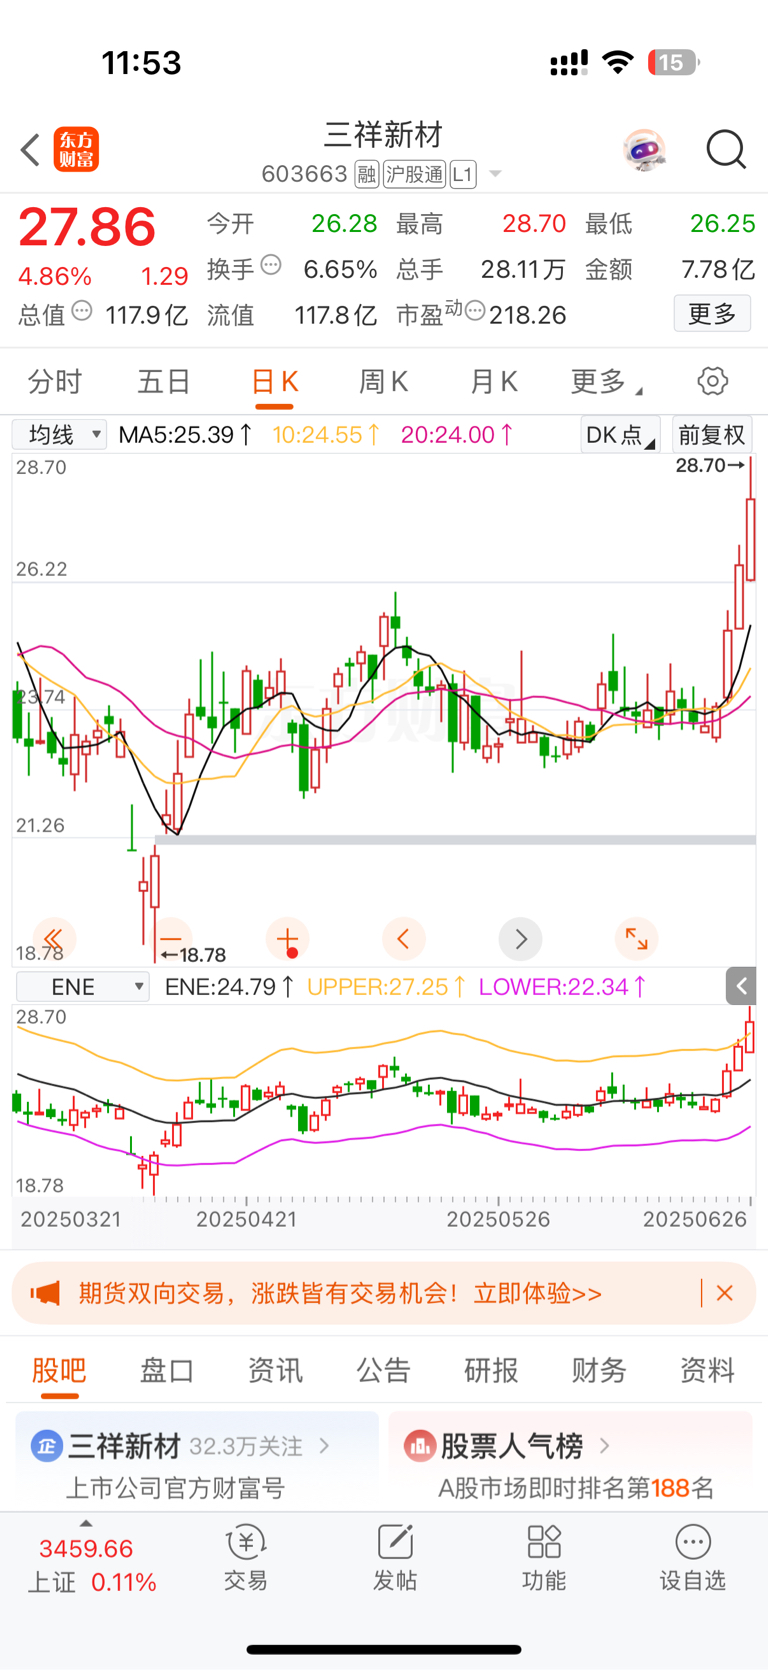
Task: Switch to 财务 tab
Action: click(599, 1370)
